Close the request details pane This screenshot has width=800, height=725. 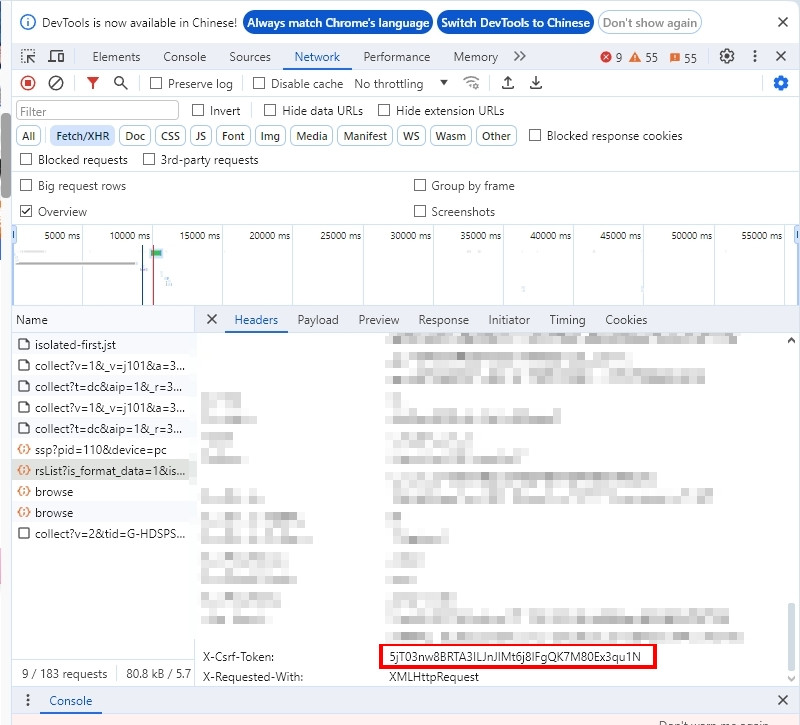(x=212, y=319)
